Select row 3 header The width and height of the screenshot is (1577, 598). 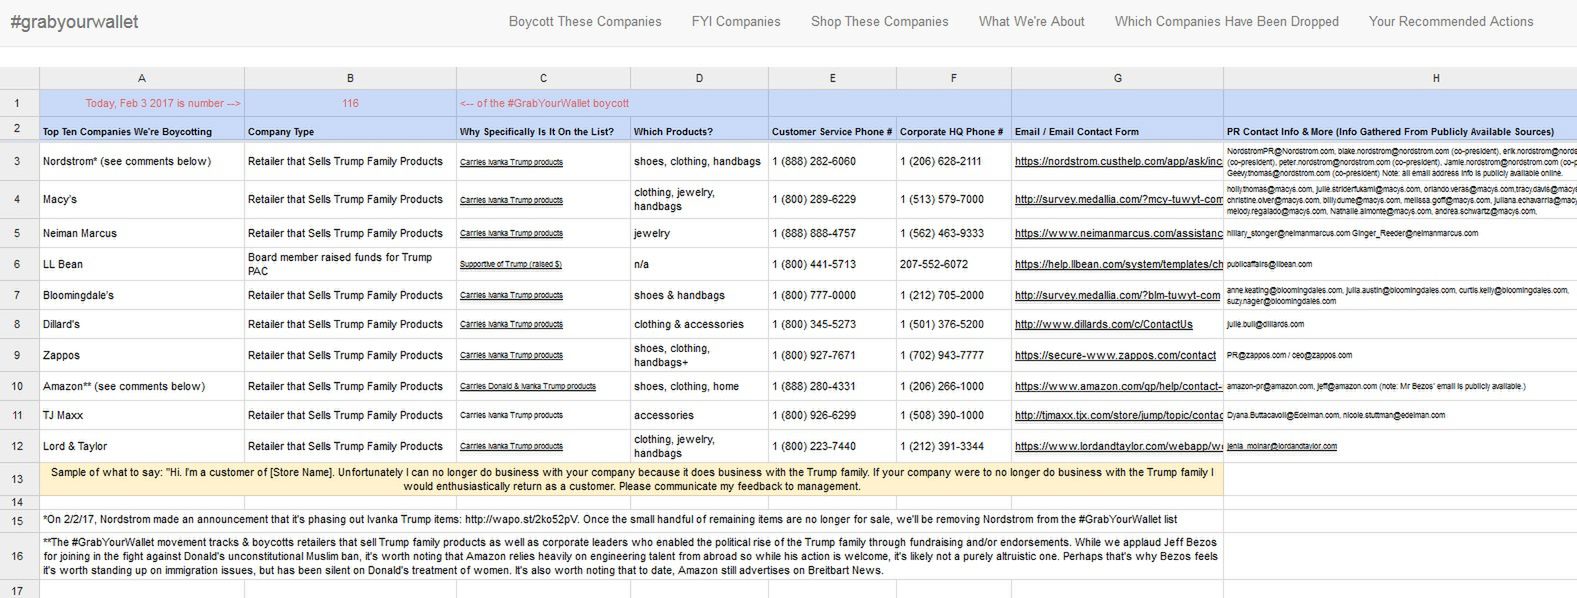tap(18, 161)
